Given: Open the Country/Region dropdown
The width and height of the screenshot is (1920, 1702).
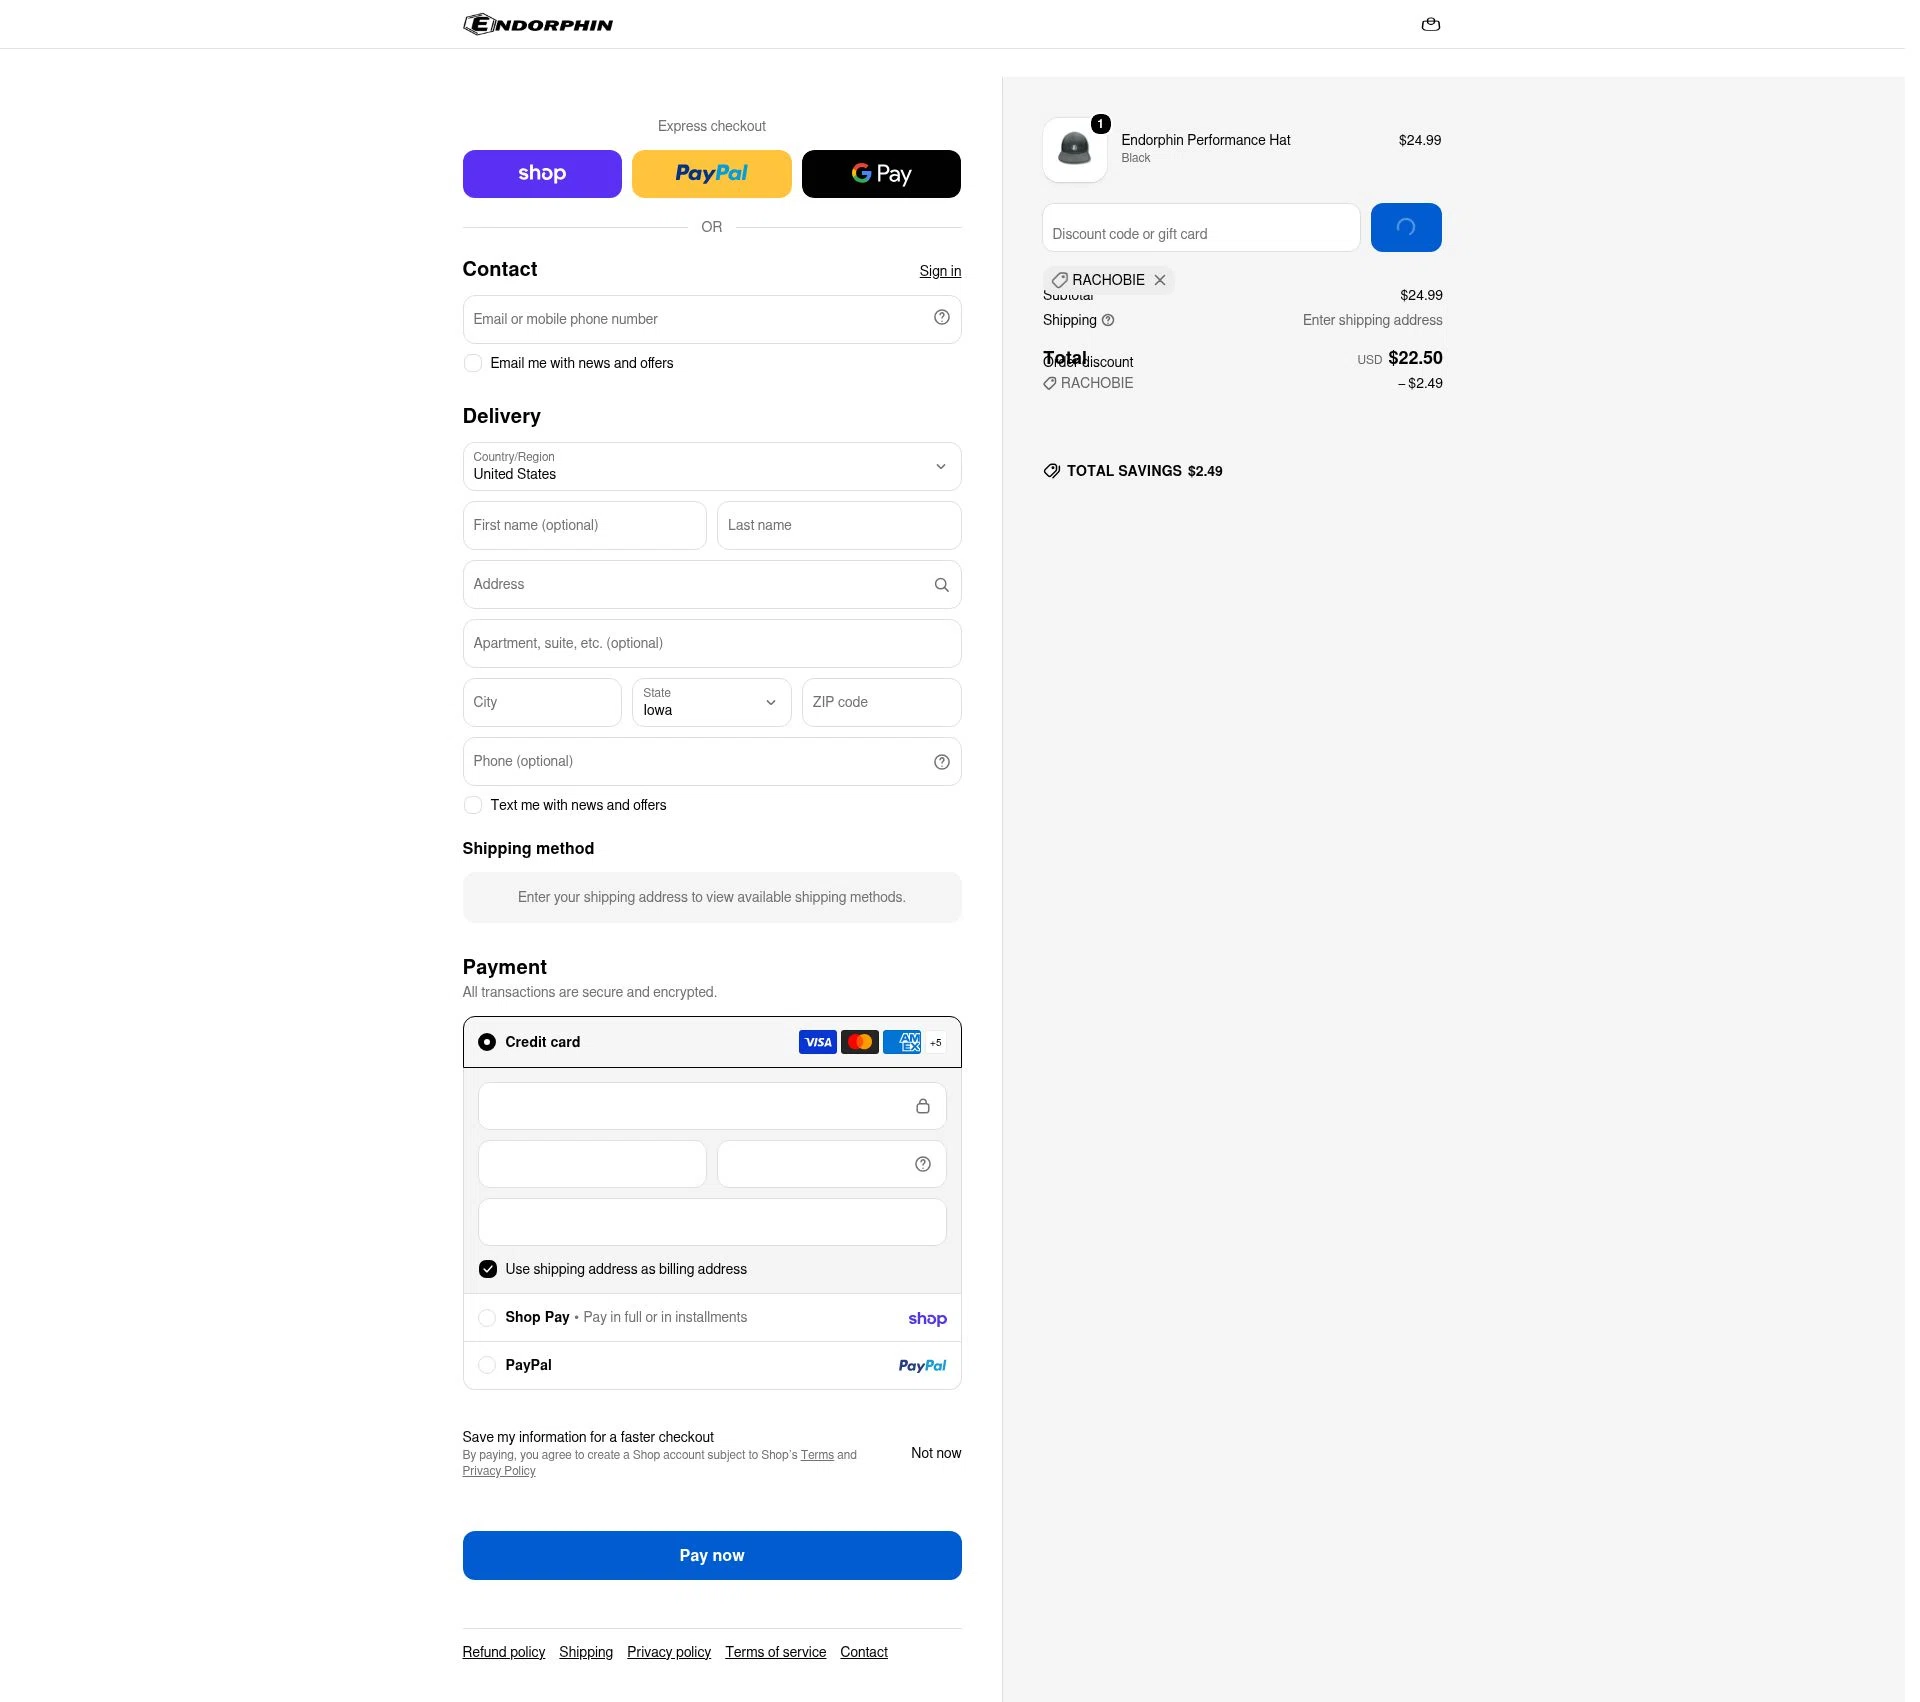Looking at the screenshot, I should (712, 467).
